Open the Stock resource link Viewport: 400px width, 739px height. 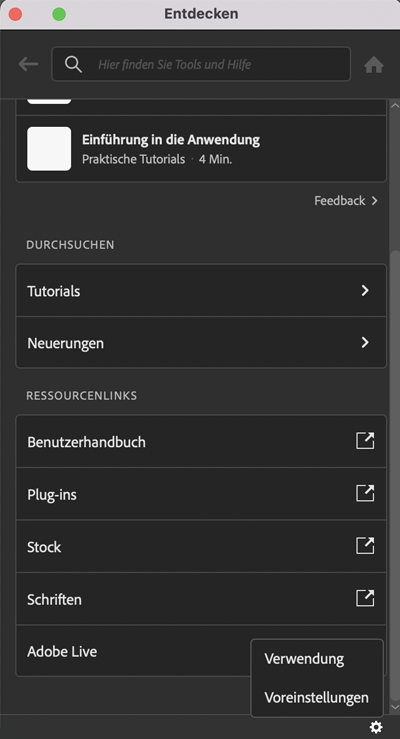[201, 546]
